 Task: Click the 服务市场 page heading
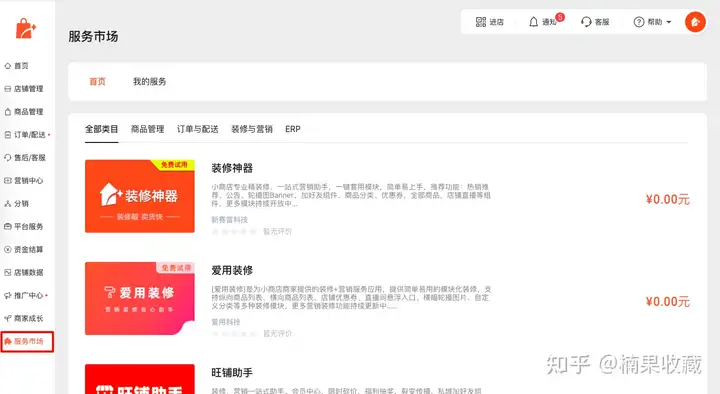click(93, 36)
